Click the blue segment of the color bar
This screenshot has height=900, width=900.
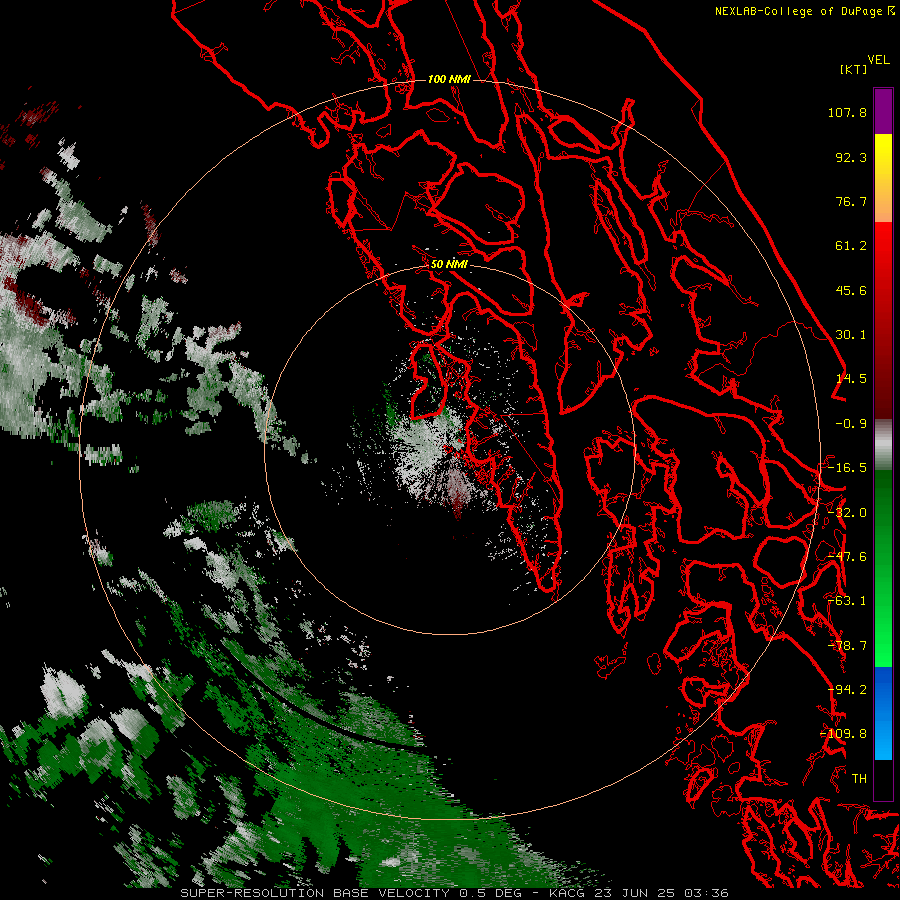(x=883, y=713)
